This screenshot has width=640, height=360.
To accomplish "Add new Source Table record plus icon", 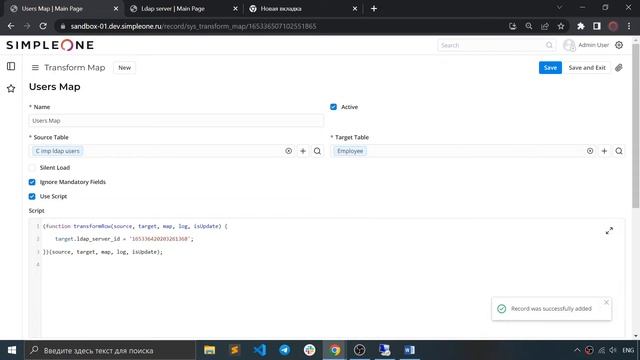I will (x=303, y=151).
